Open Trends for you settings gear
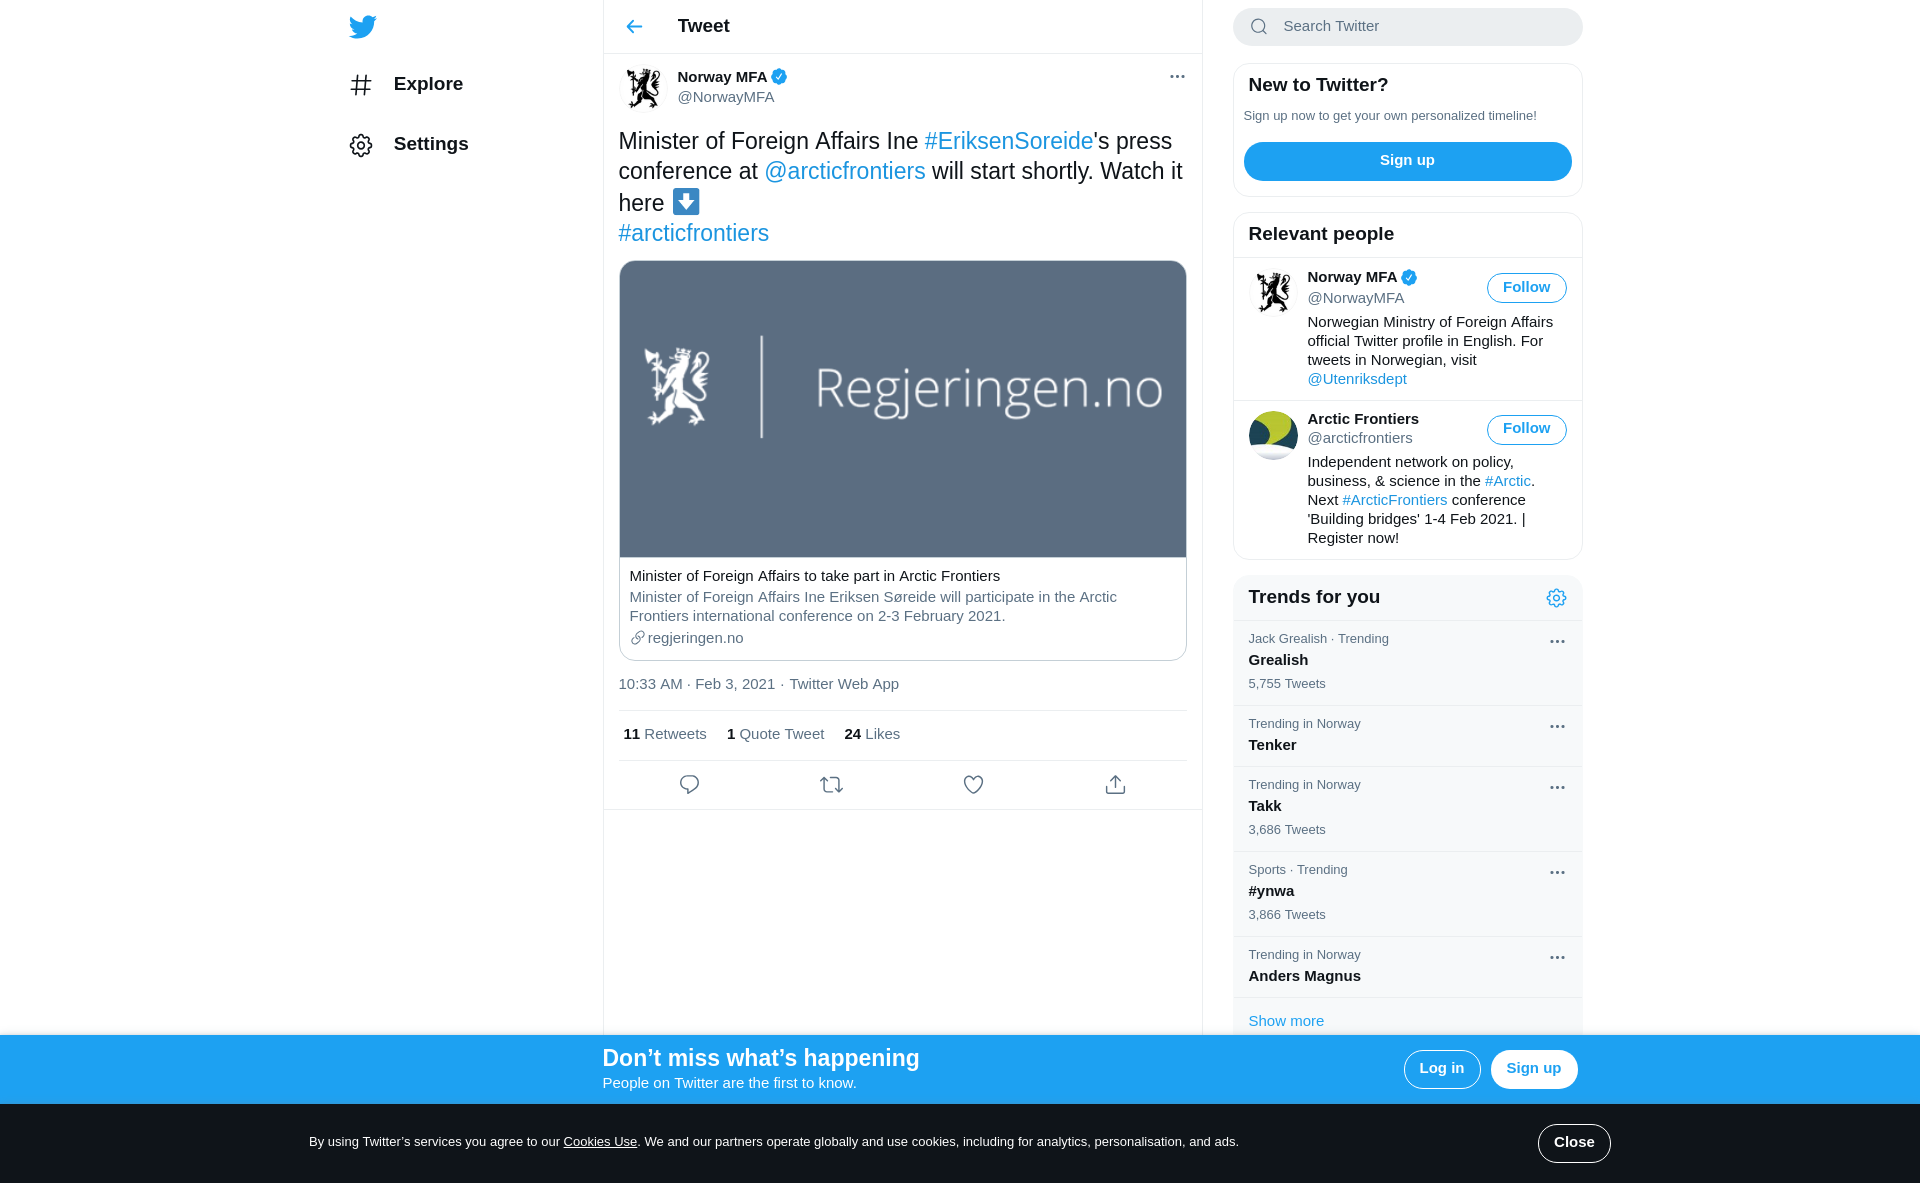 pyautogui.click(x=1556, y=598)
